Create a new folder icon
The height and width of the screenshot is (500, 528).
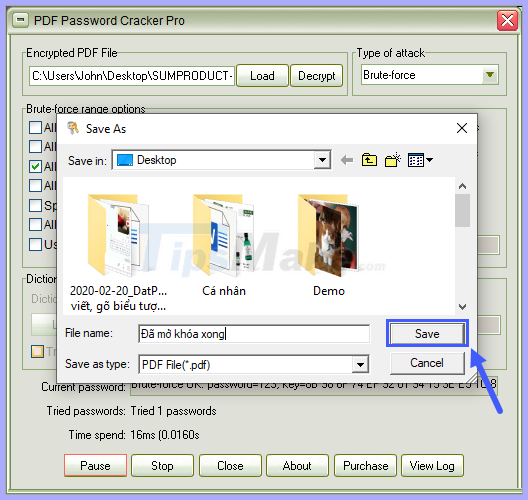(x=393, y=160)
